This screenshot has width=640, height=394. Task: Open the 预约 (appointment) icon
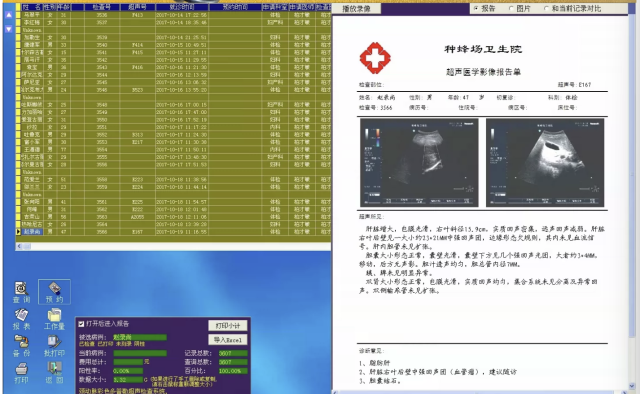[54, 292]
